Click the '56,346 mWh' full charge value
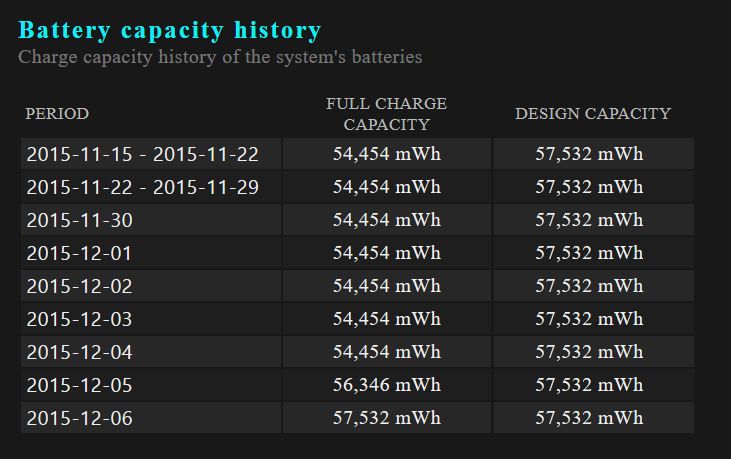This screenshot has width=731, height=459. (x=386, y=385)
